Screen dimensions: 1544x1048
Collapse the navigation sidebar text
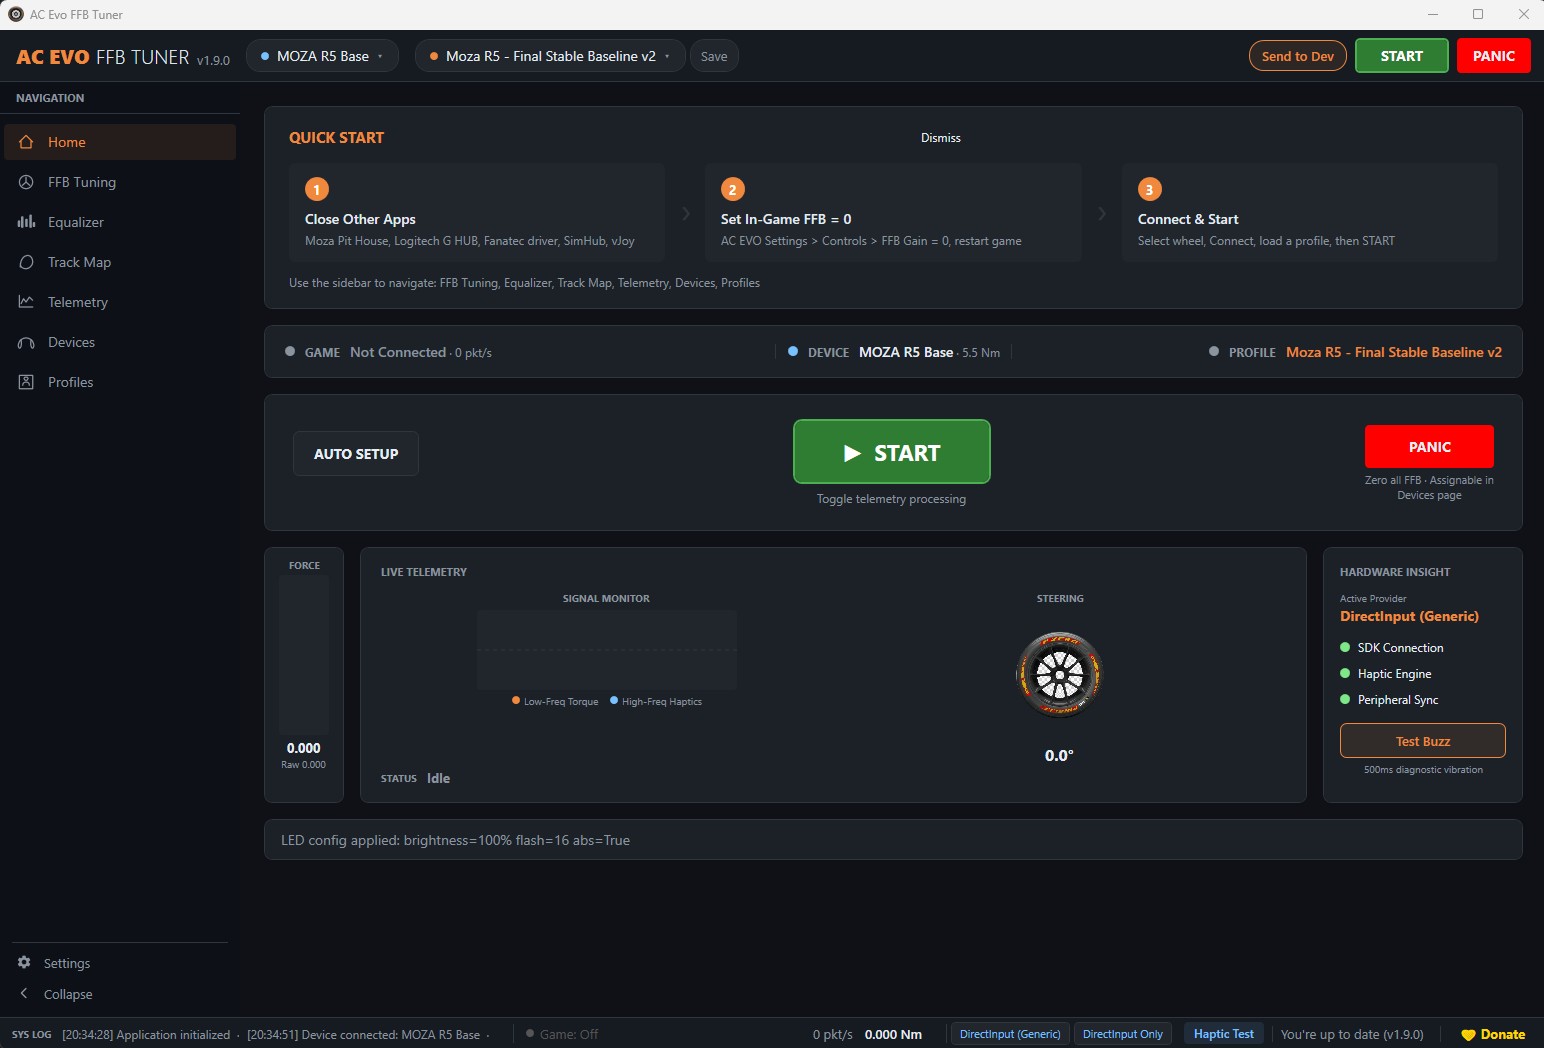pos(68,994)
